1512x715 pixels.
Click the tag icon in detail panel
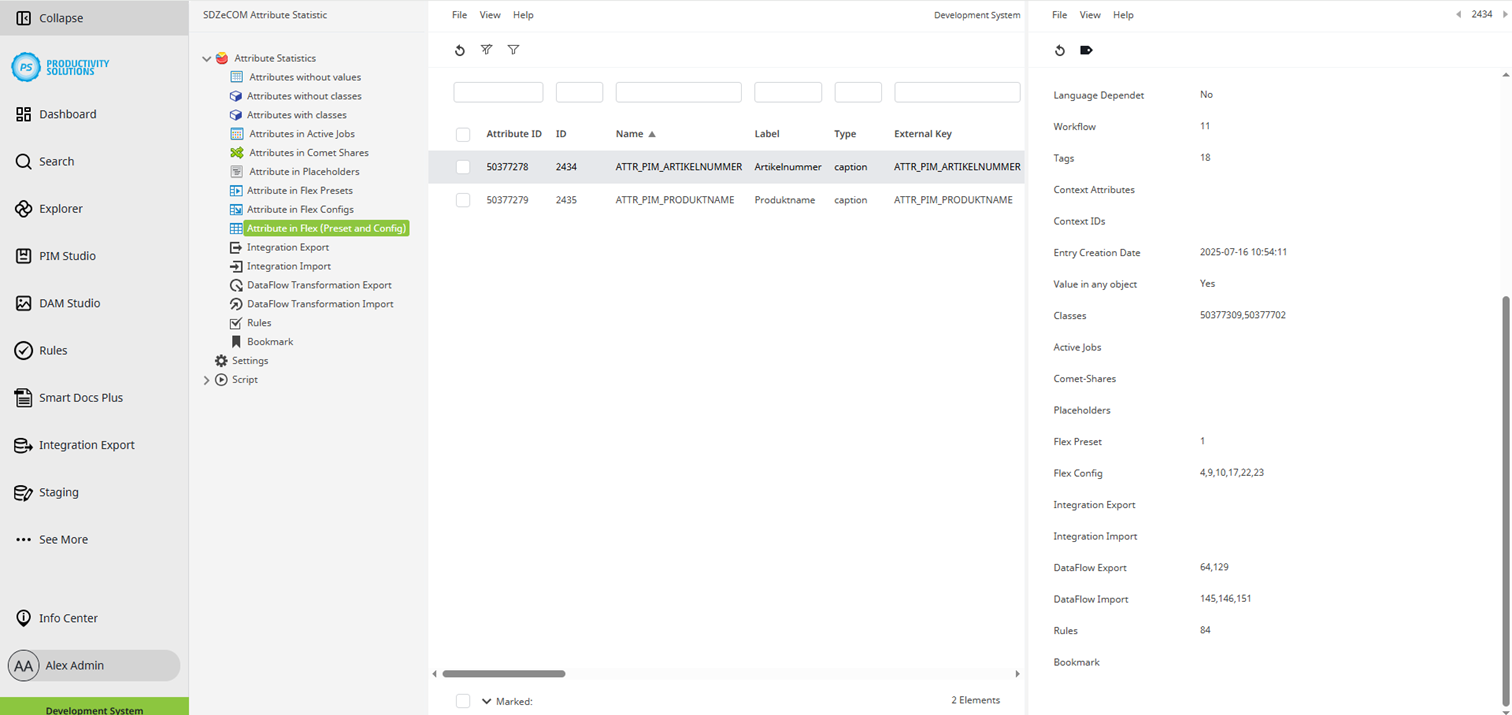click(x=1087, y=50)
